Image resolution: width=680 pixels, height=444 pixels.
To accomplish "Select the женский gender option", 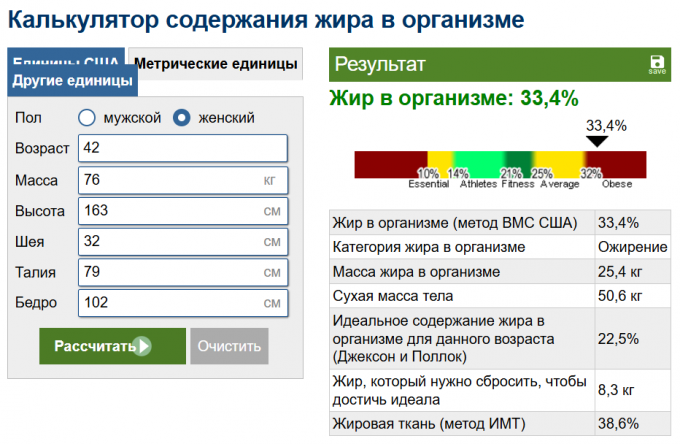I will click(x=182, y=118).
